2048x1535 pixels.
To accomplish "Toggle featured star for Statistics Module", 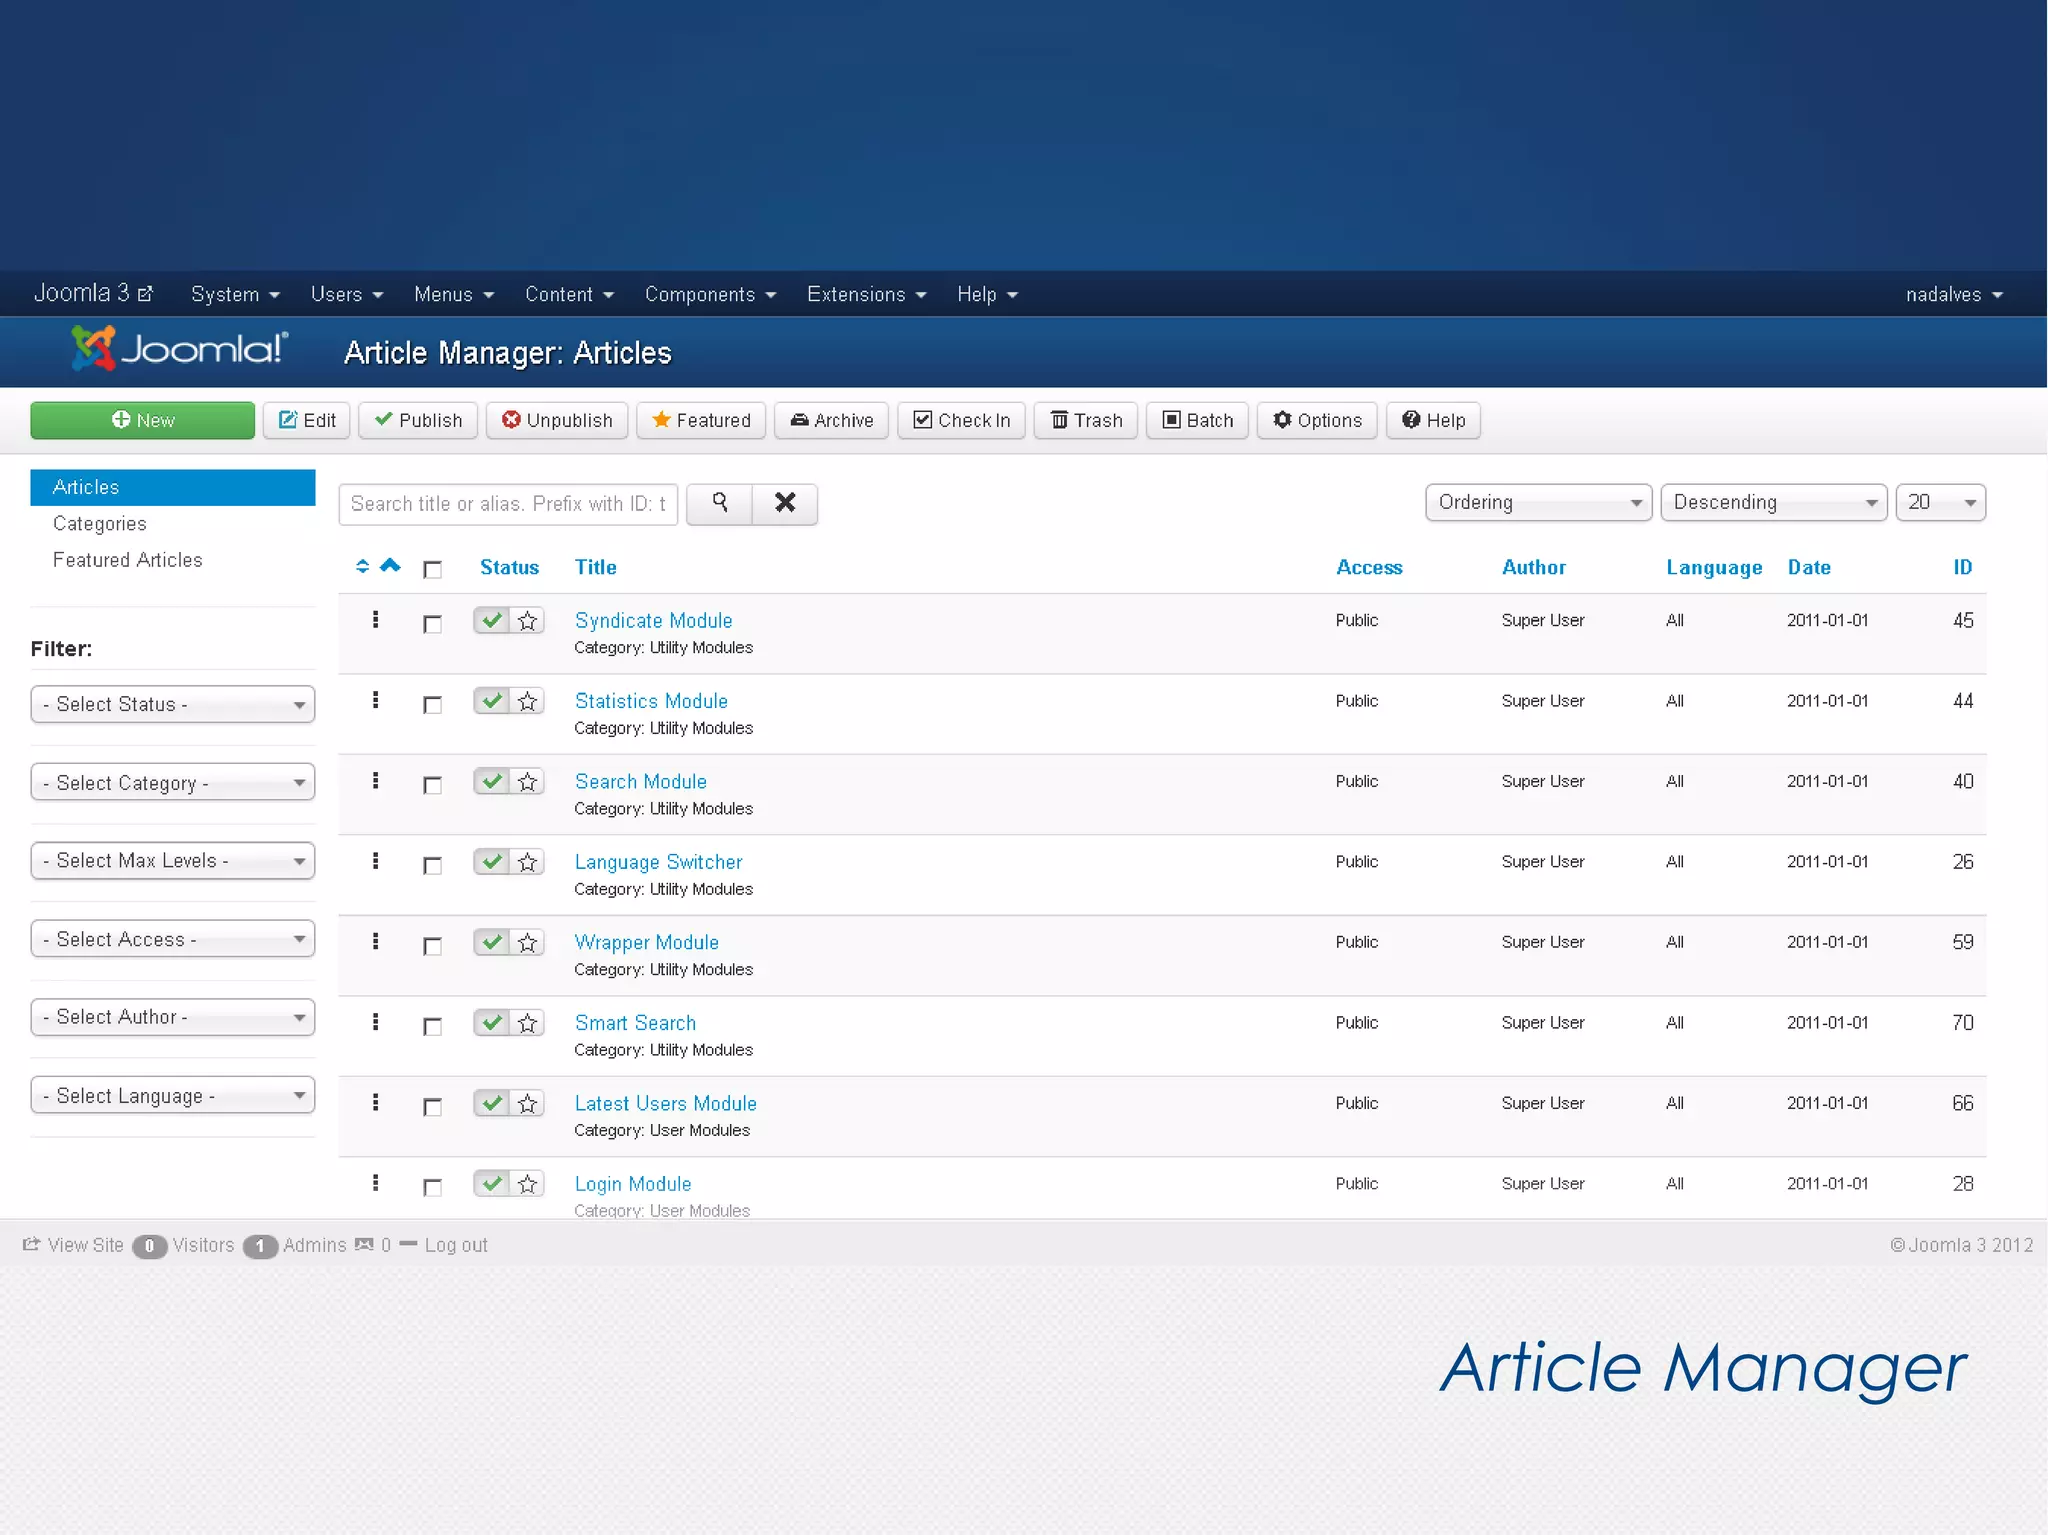I will point(528,701).
